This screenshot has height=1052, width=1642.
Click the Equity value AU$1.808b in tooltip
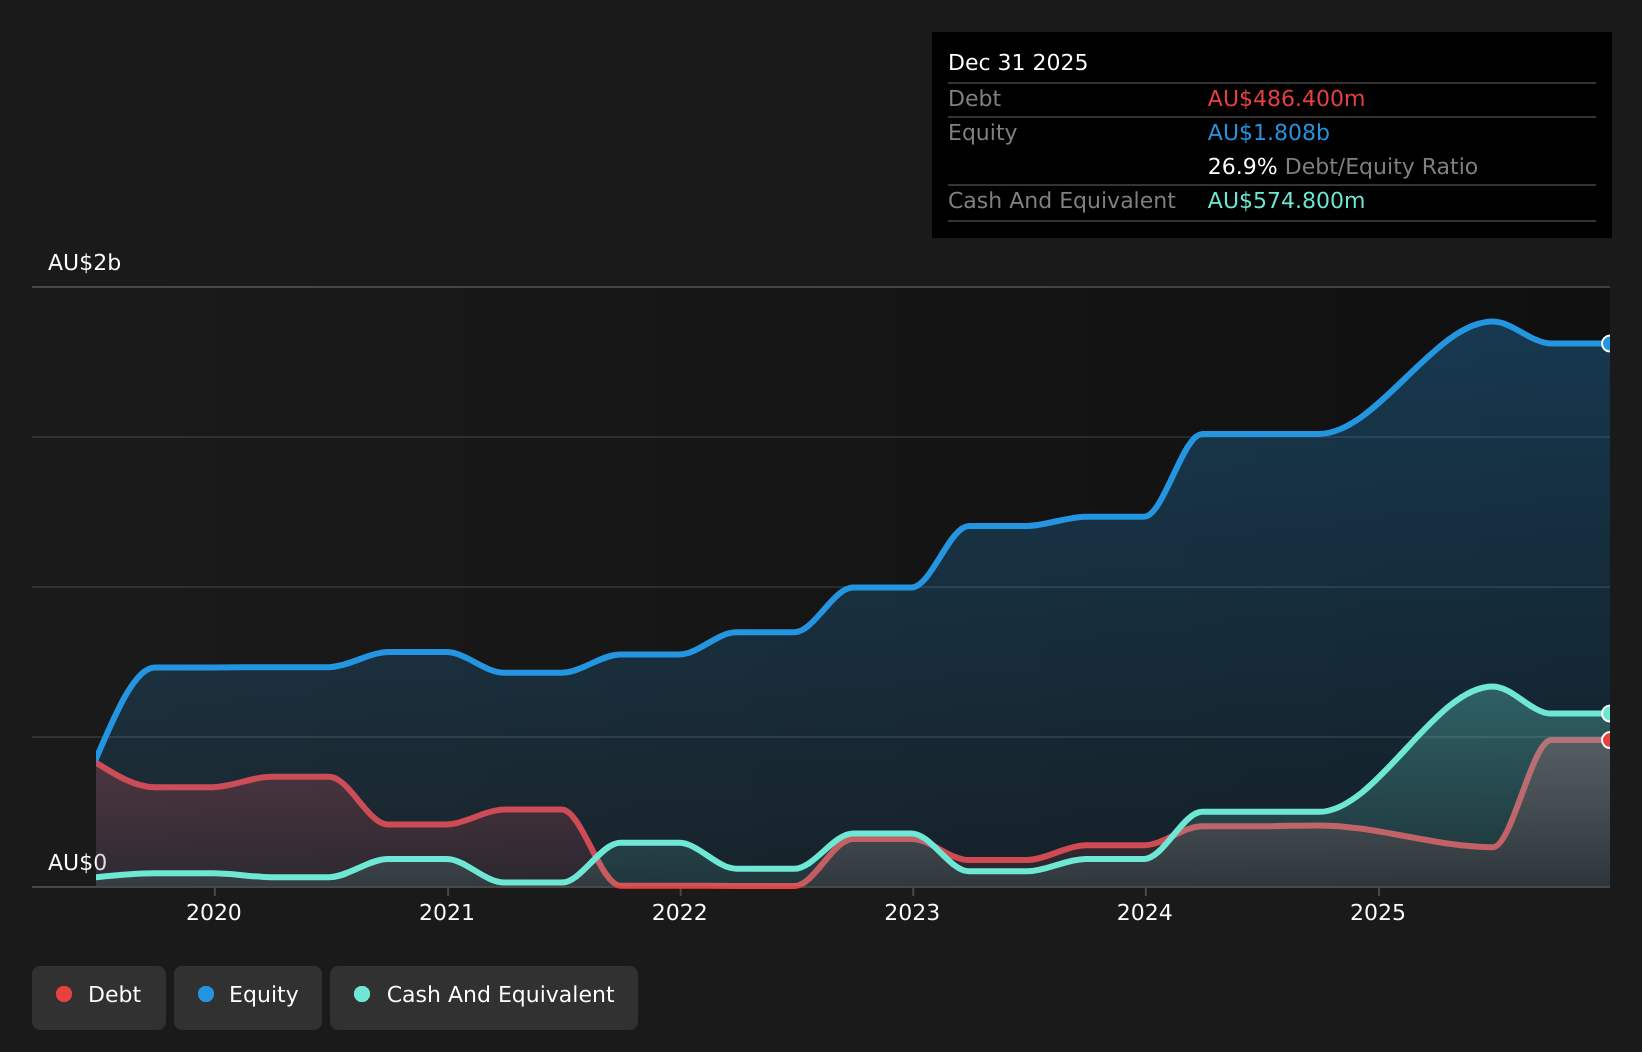tap(1268, 133)
